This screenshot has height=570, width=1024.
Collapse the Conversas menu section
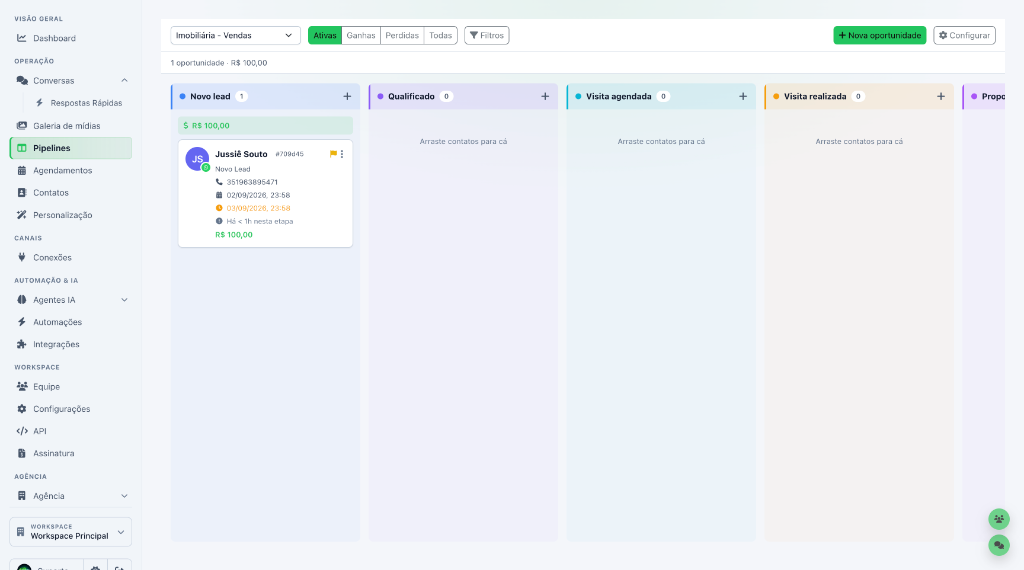tap(124, 80)
